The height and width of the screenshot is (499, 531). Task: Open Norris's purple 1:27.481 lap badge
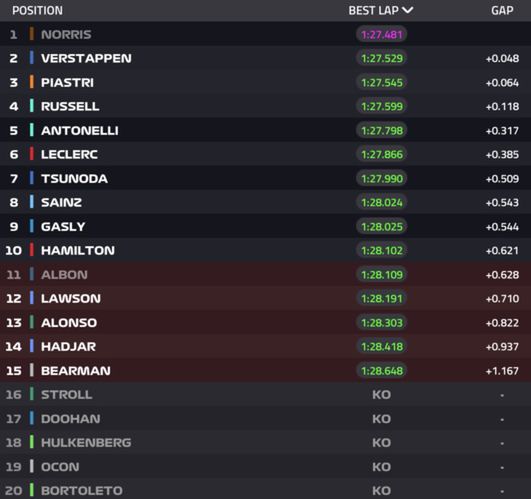(x=382, y=35)
